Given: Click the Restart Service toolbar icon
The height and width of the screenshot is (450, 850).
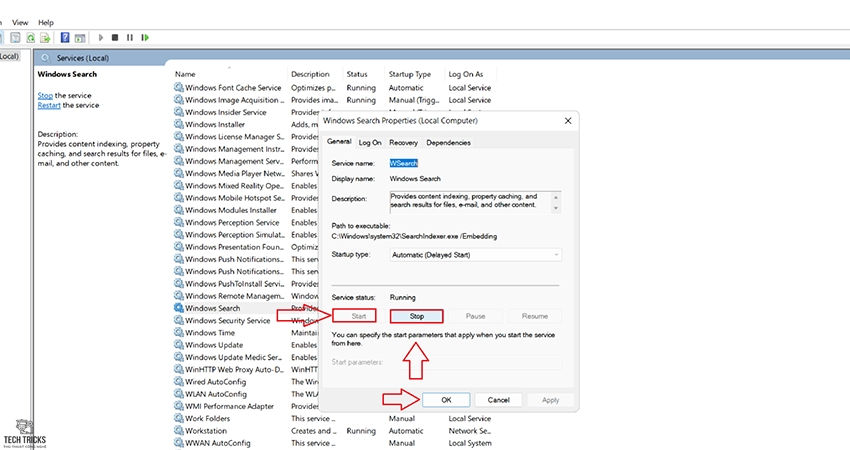Looking at the screenshot, I should (x=145, y=37).
